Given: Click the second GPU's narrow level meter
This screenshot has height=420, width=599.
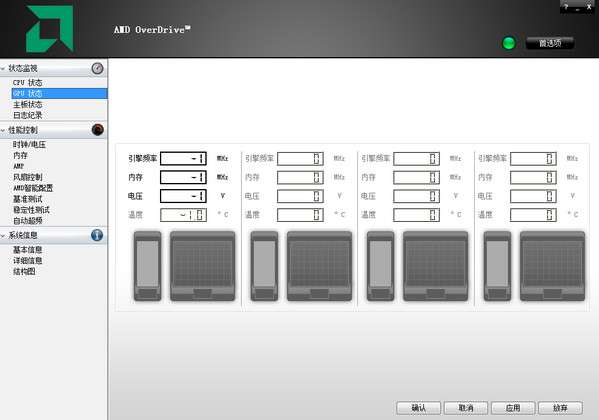Looking at the screenshot, I should (x=264, y=266).
